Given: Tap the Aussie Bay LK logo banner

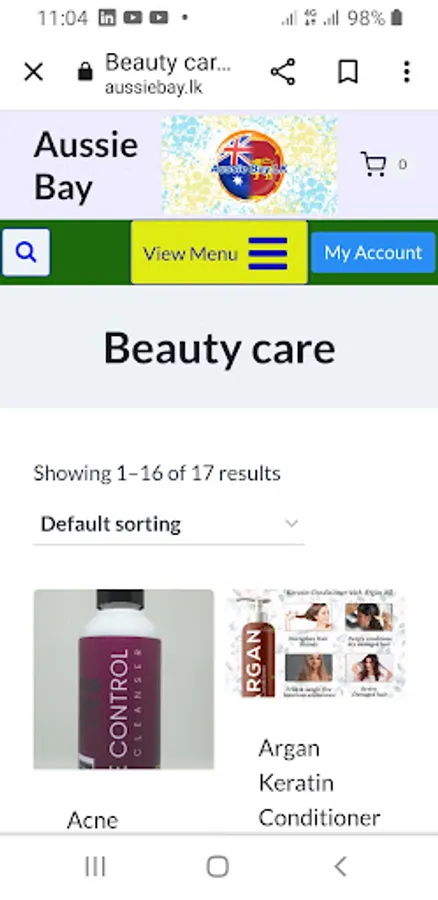Looking at the screenshot, I should click(x=249, y=165).
